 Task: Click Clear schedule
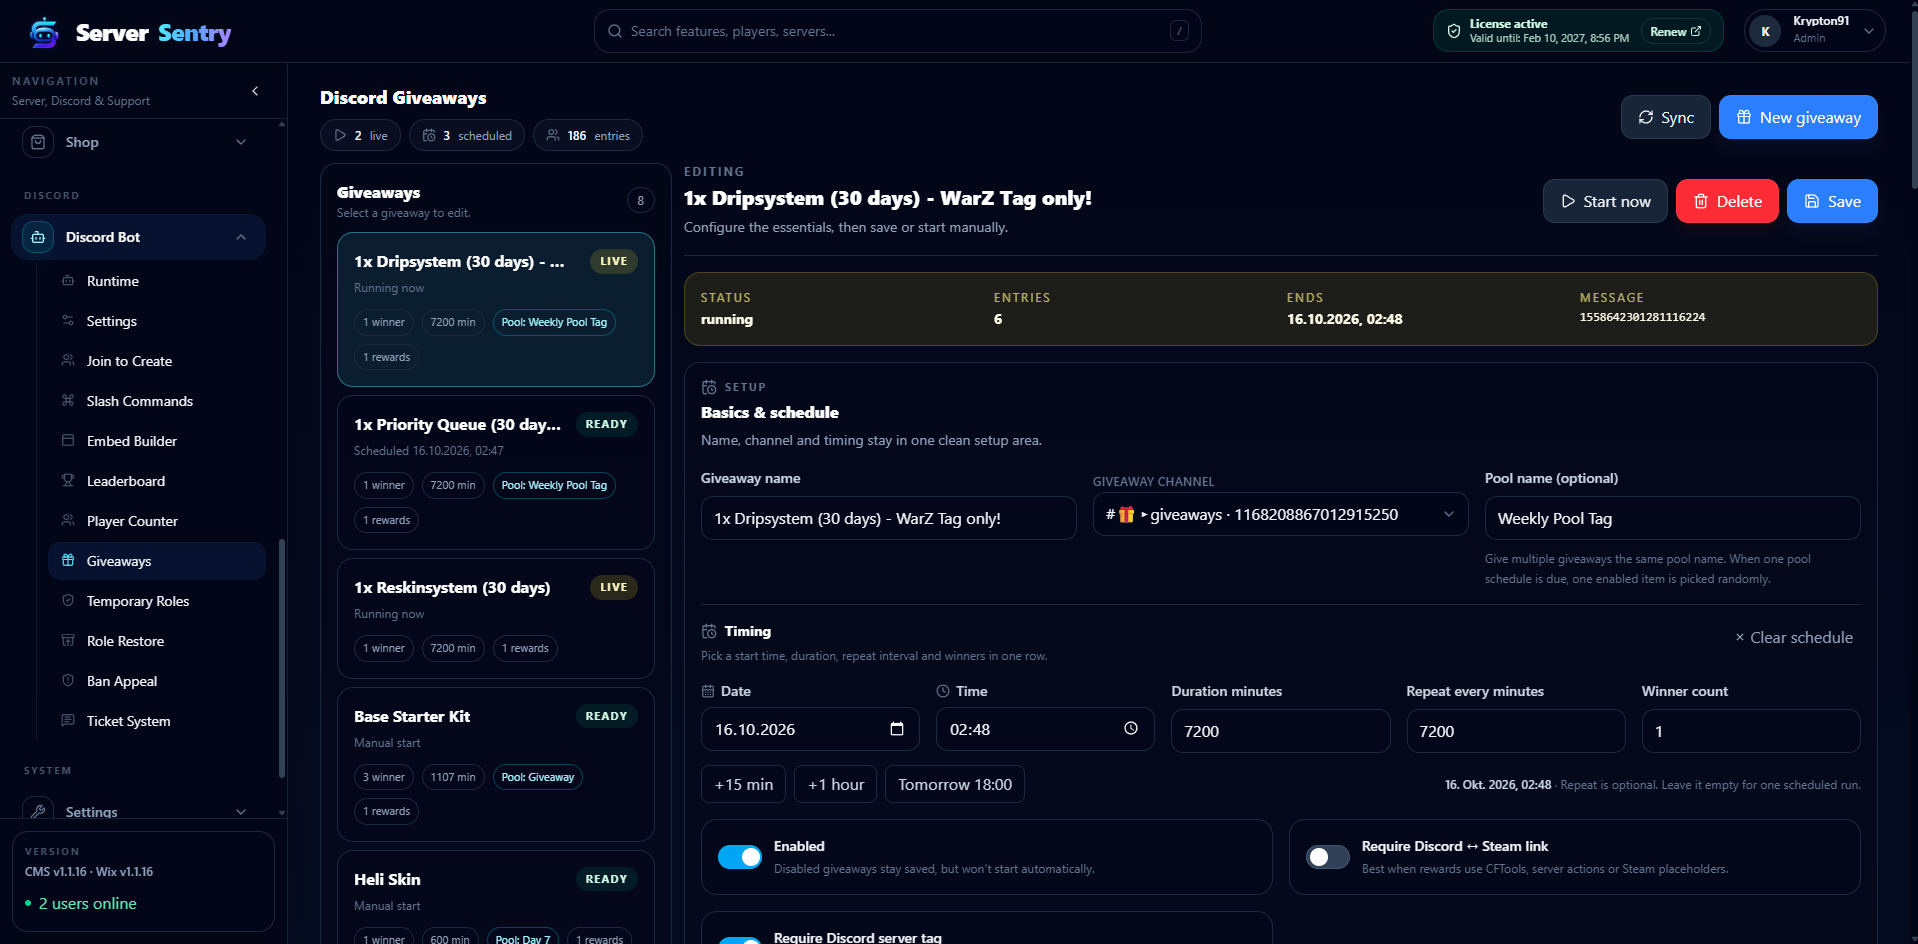1794,637
